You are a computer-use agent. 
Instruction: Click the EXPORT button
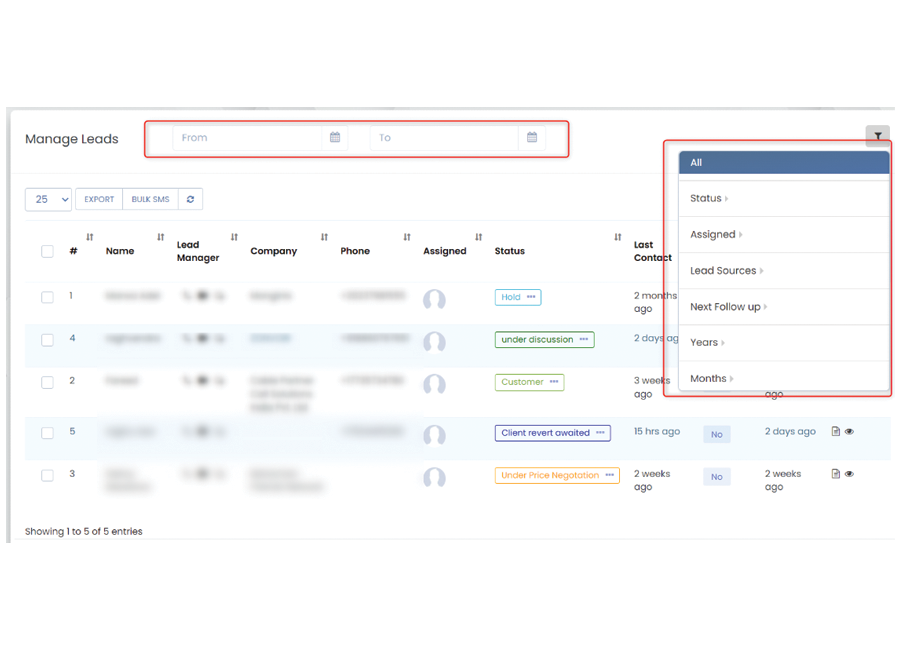(99, 199)
